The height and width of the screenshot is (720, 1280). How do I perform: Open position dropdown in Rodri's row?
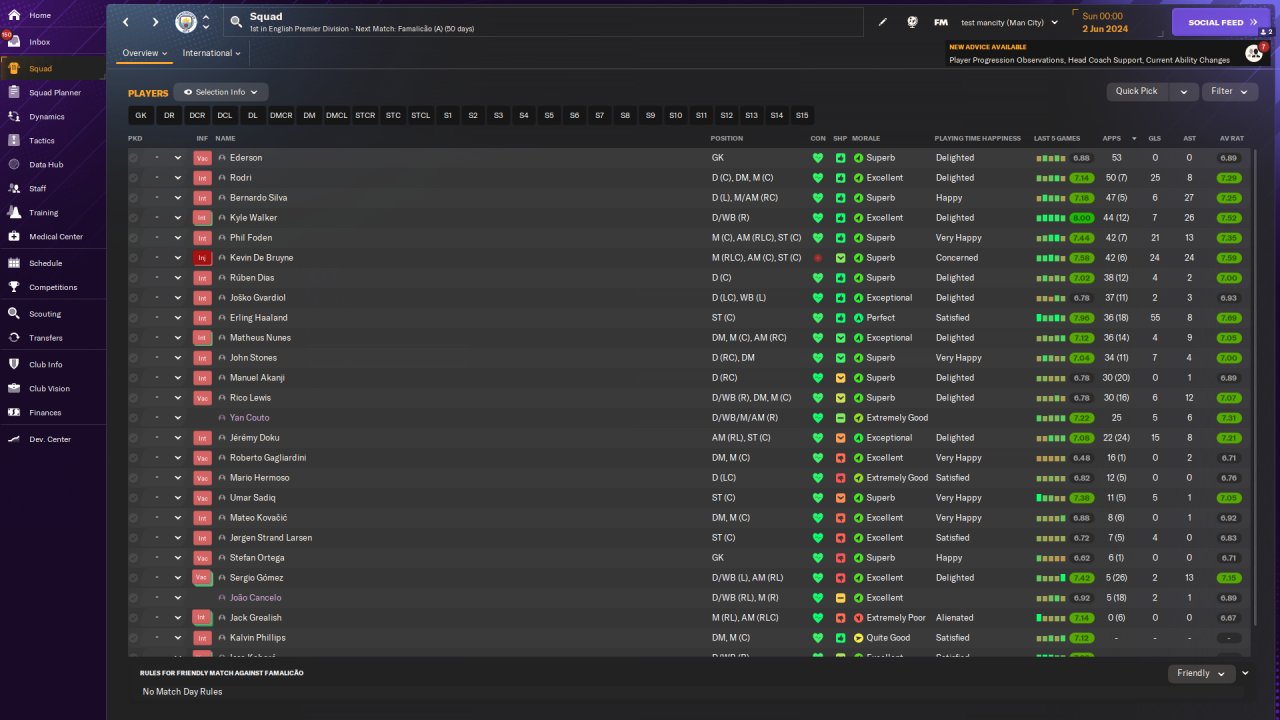pyautogui.click(x=178, y=178)
